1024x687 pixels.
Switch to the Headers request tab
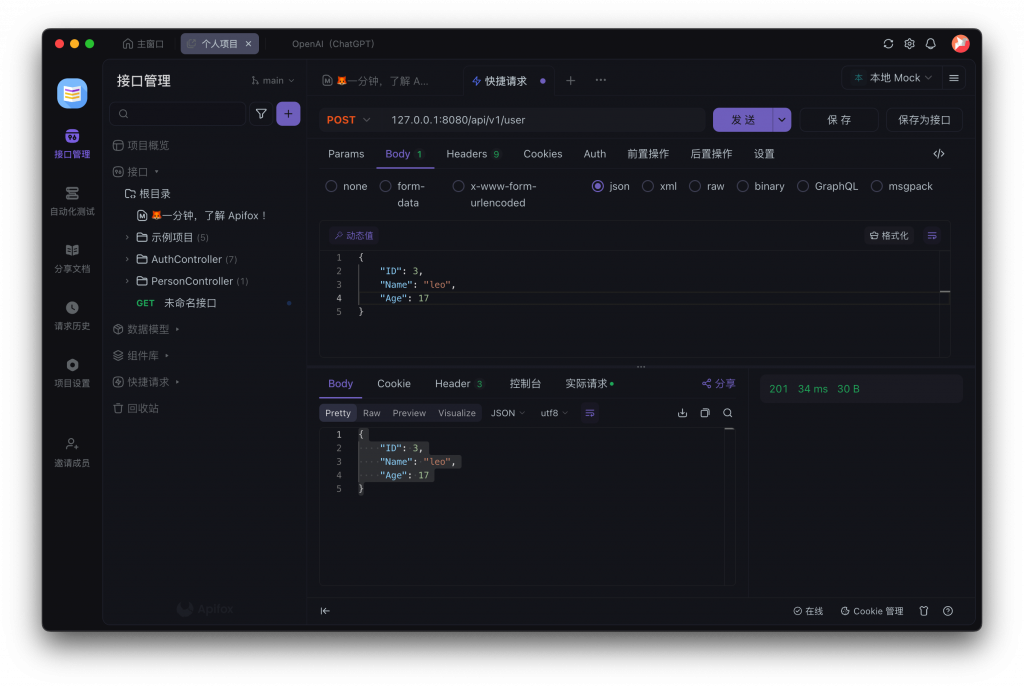472,154
